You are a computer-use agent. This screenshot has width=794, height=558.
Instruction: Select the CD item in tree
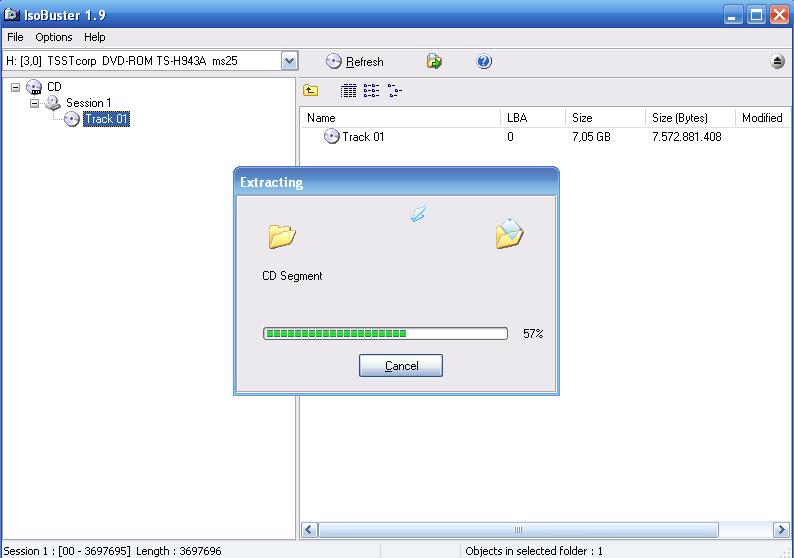point(54,87)
